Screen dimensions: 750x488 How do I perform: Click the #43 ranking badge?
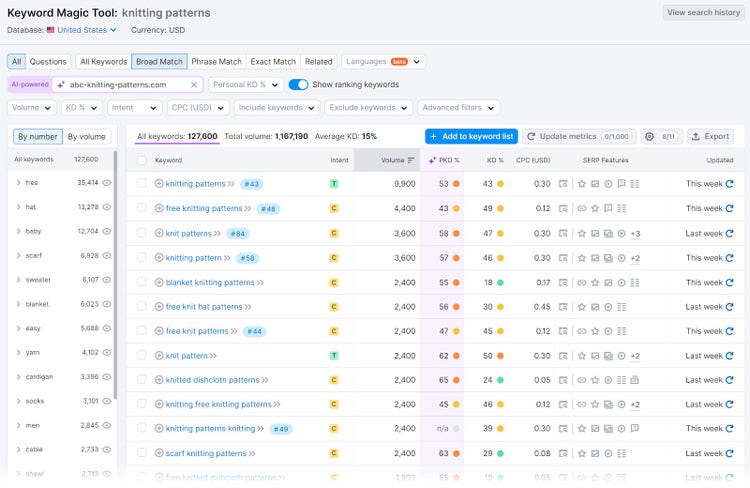[x=252, y=184]
